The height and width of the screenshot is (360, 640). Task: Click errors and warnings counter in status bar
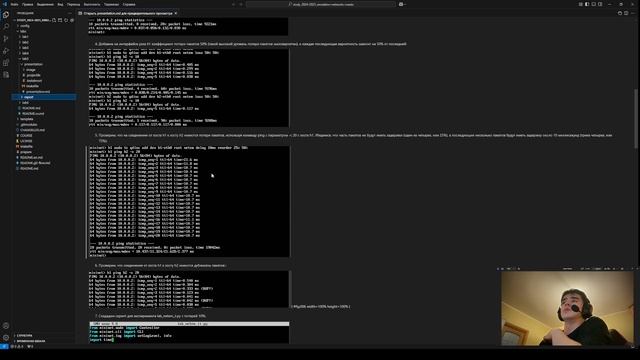[17, 346]
